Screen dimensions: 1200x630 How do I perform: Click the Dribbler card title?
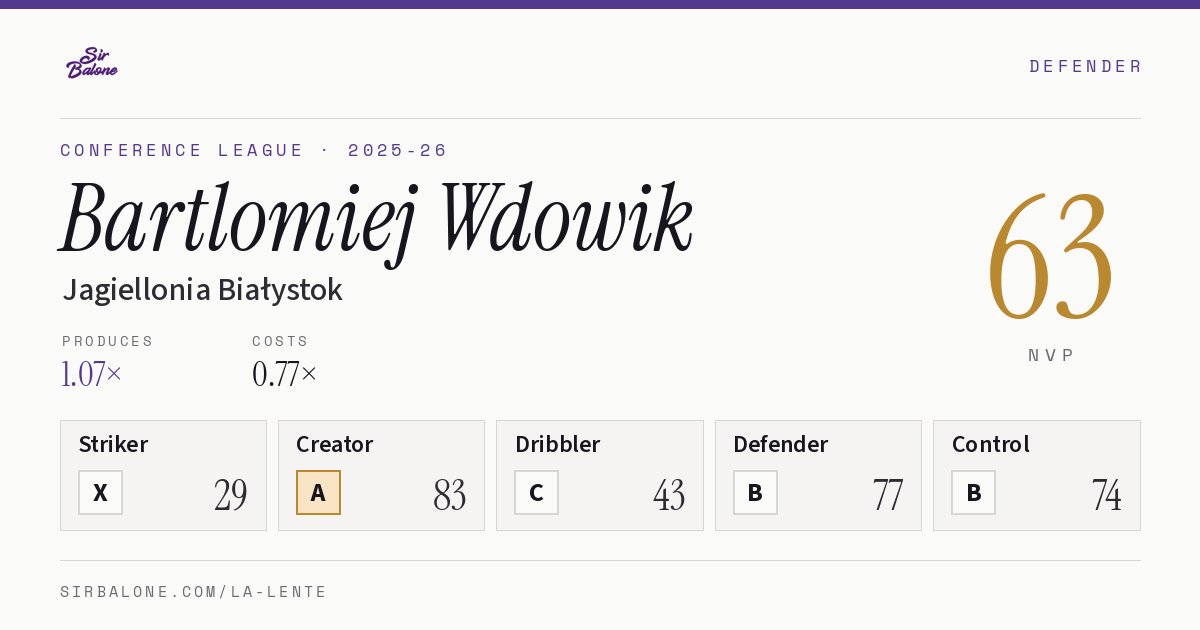coord(557,444)
